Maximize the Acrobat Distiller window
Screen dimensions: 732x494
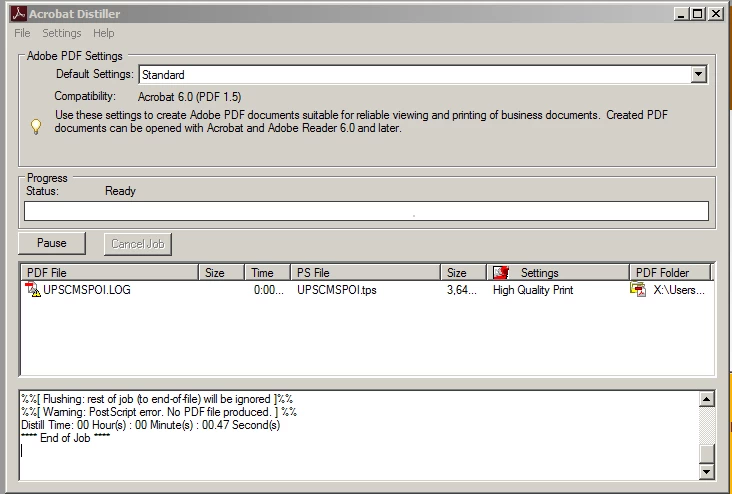click(x=697, y=14)
